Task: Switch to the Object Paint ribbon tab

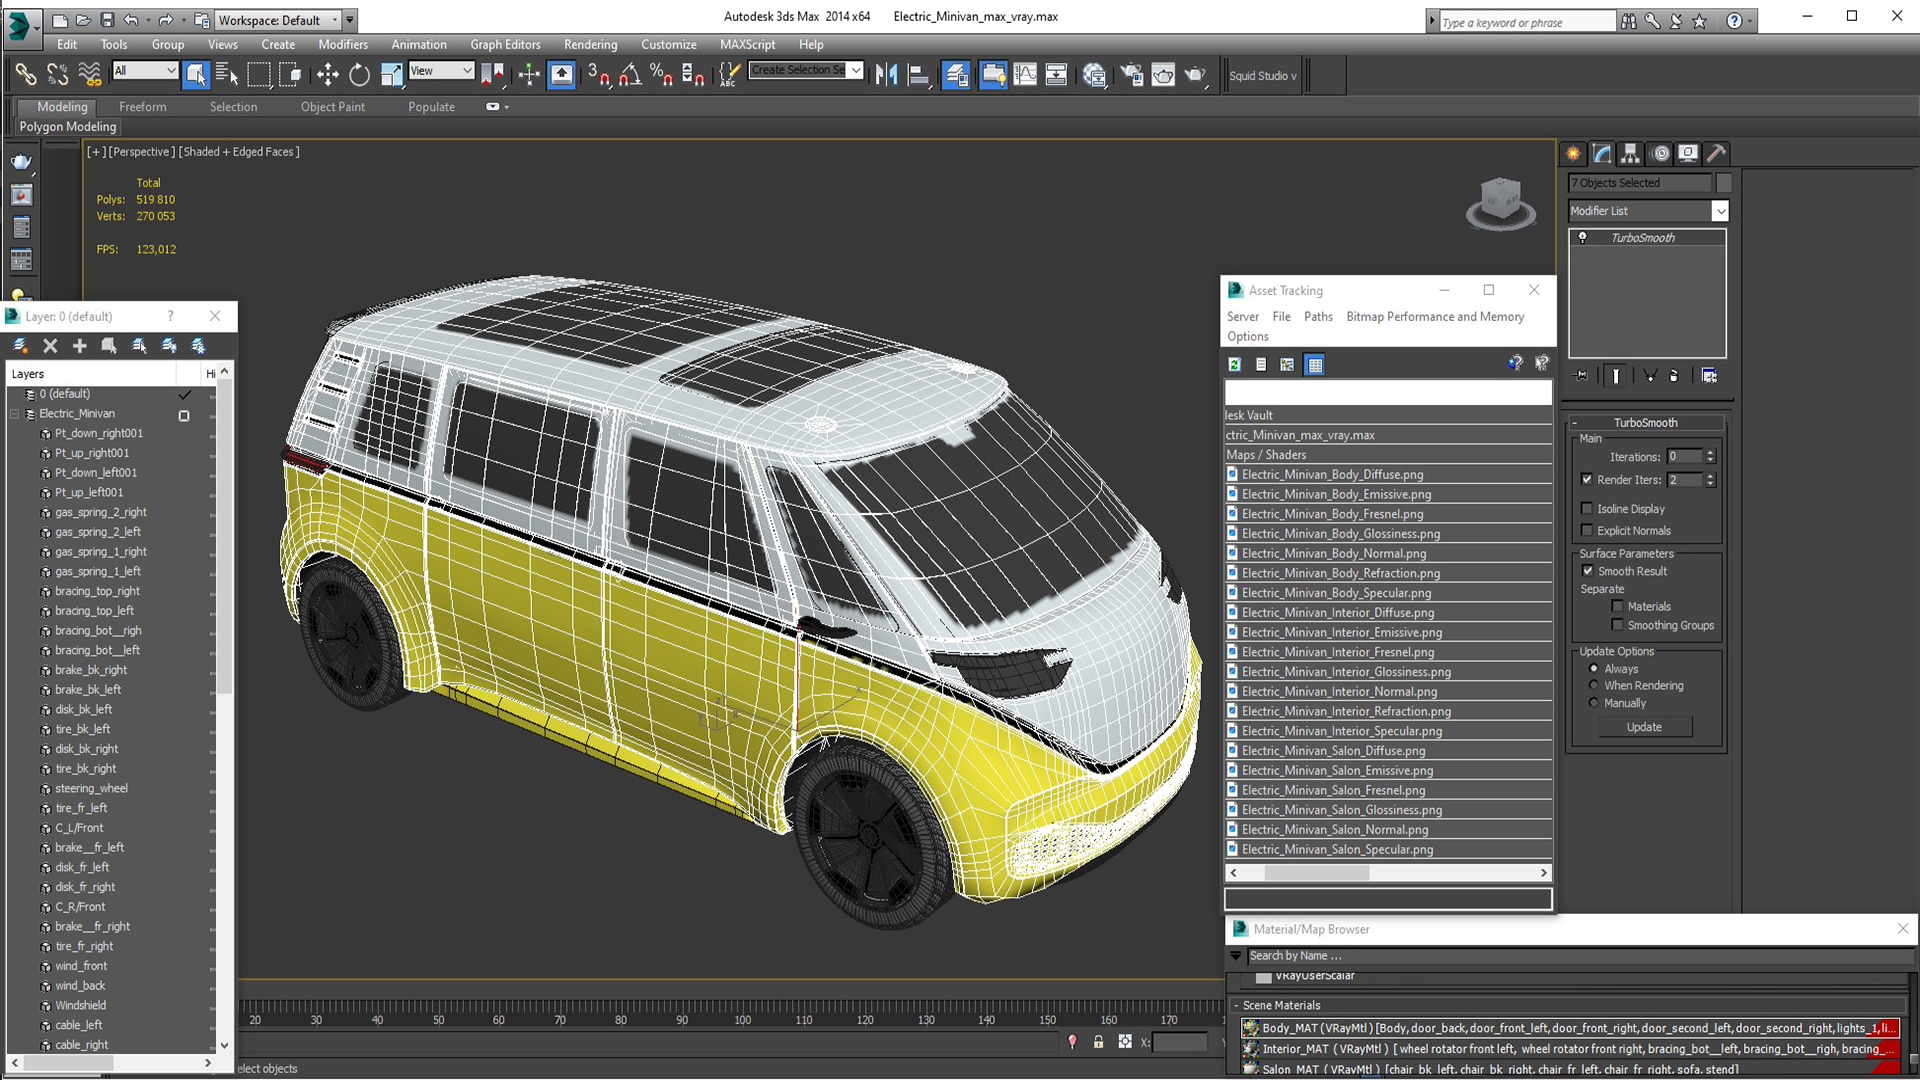Action: 333,107
